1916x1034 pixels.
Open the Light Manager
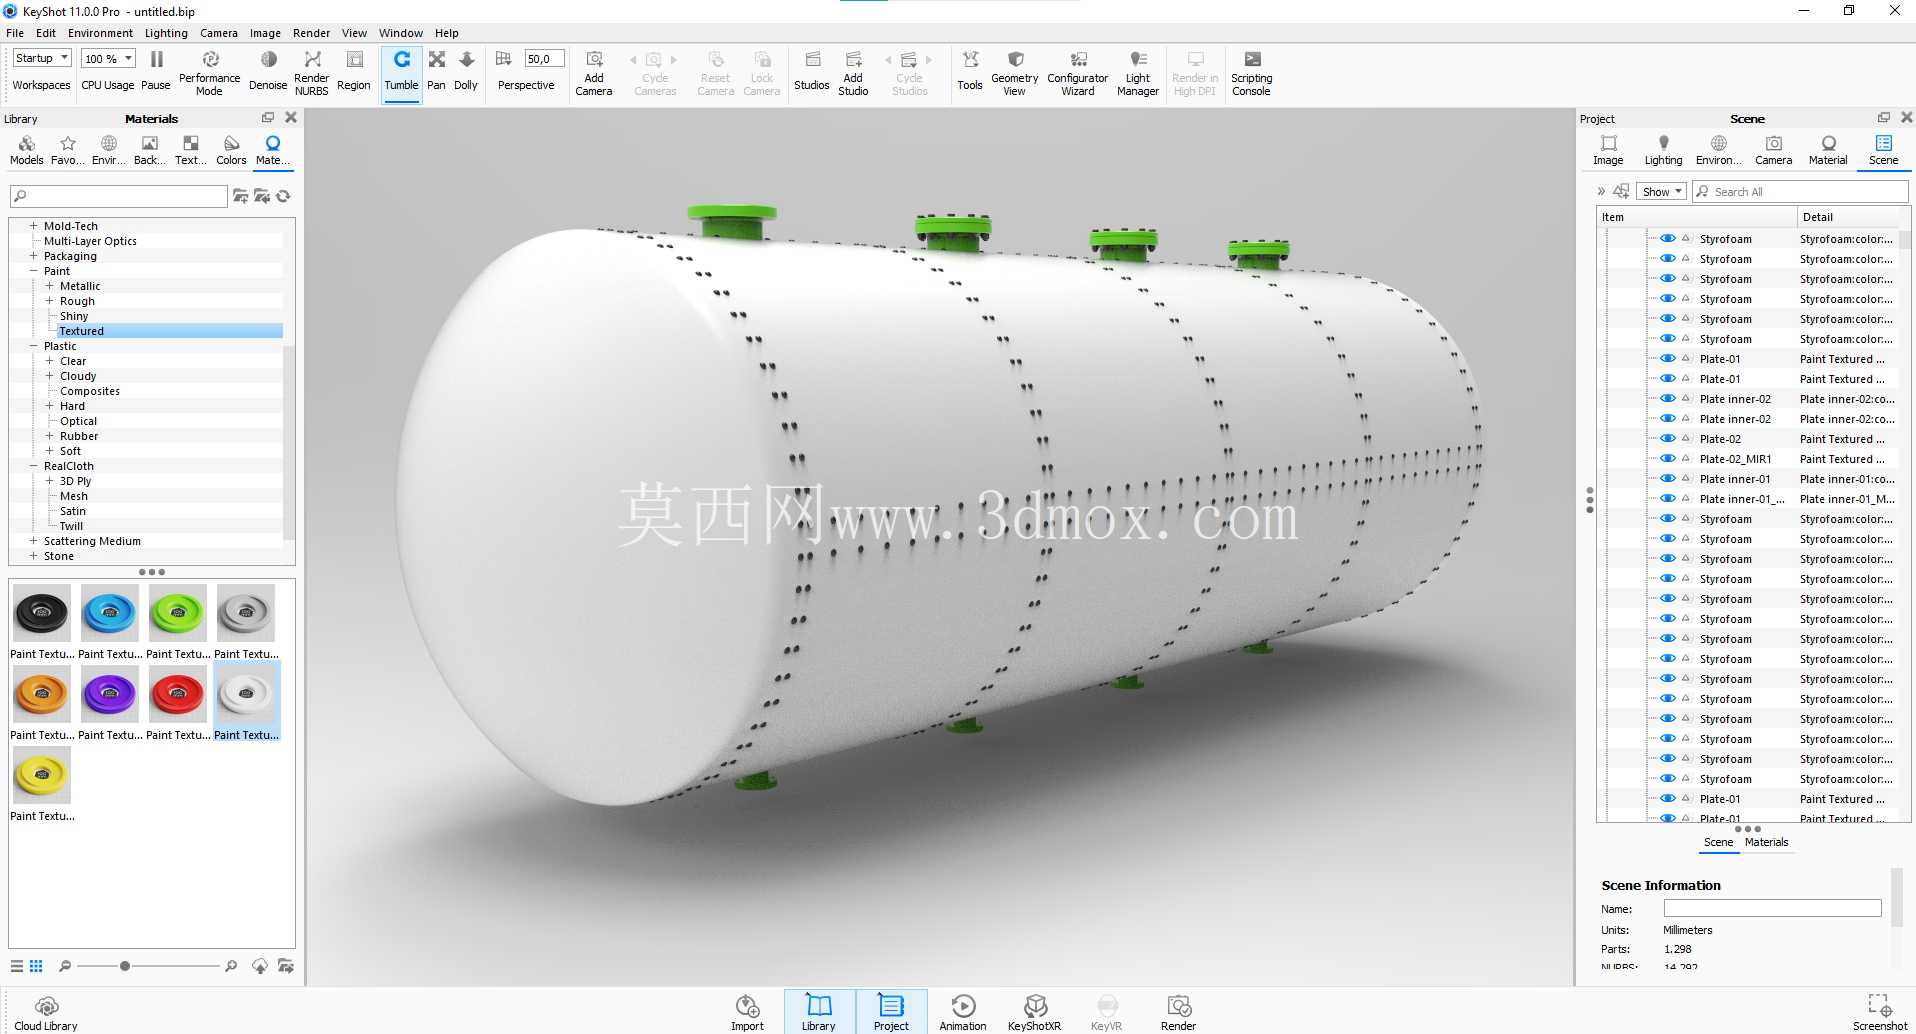(1138, 72)
